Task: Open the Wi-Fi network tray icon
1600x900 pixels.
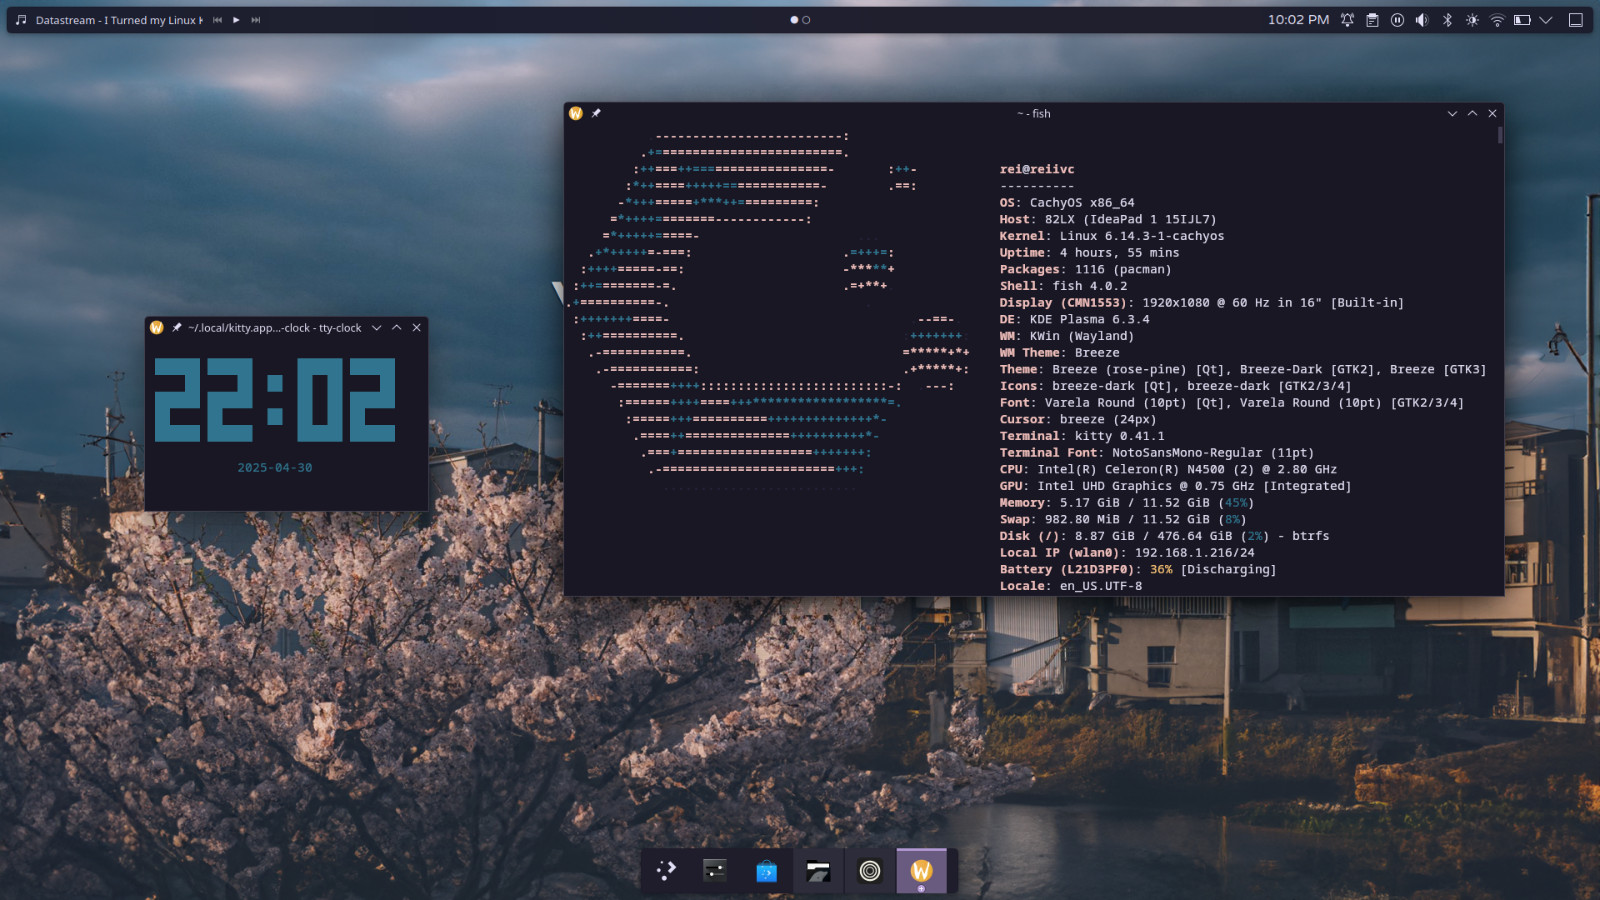Action: pos(1497,20)
